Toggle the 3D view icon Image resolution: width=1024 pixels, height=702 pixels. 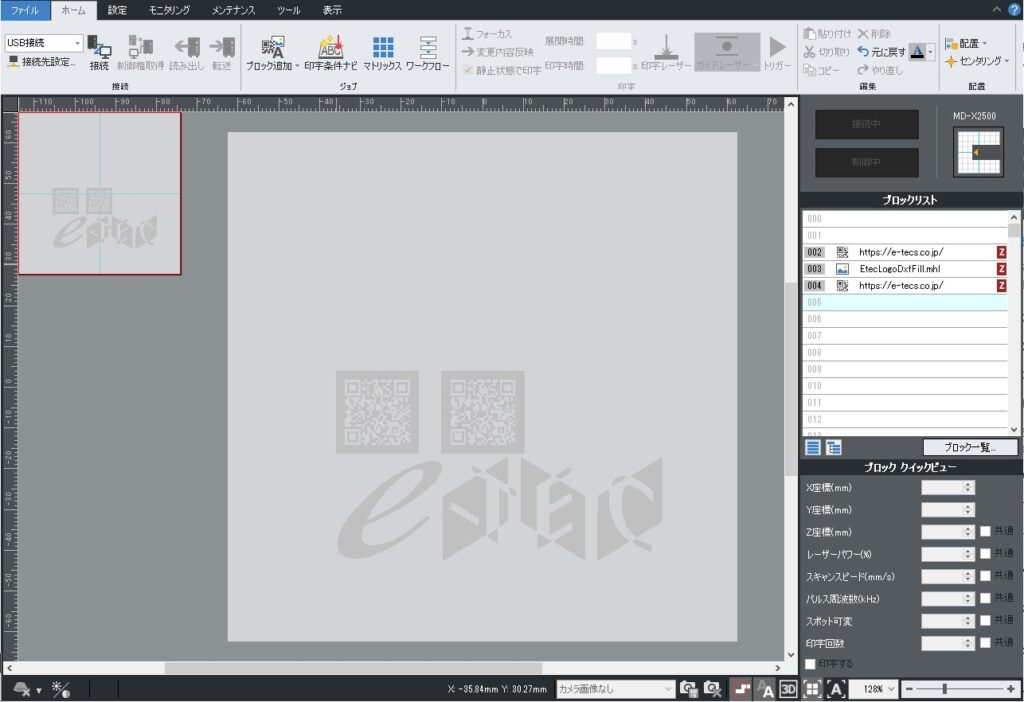point(788,688)
